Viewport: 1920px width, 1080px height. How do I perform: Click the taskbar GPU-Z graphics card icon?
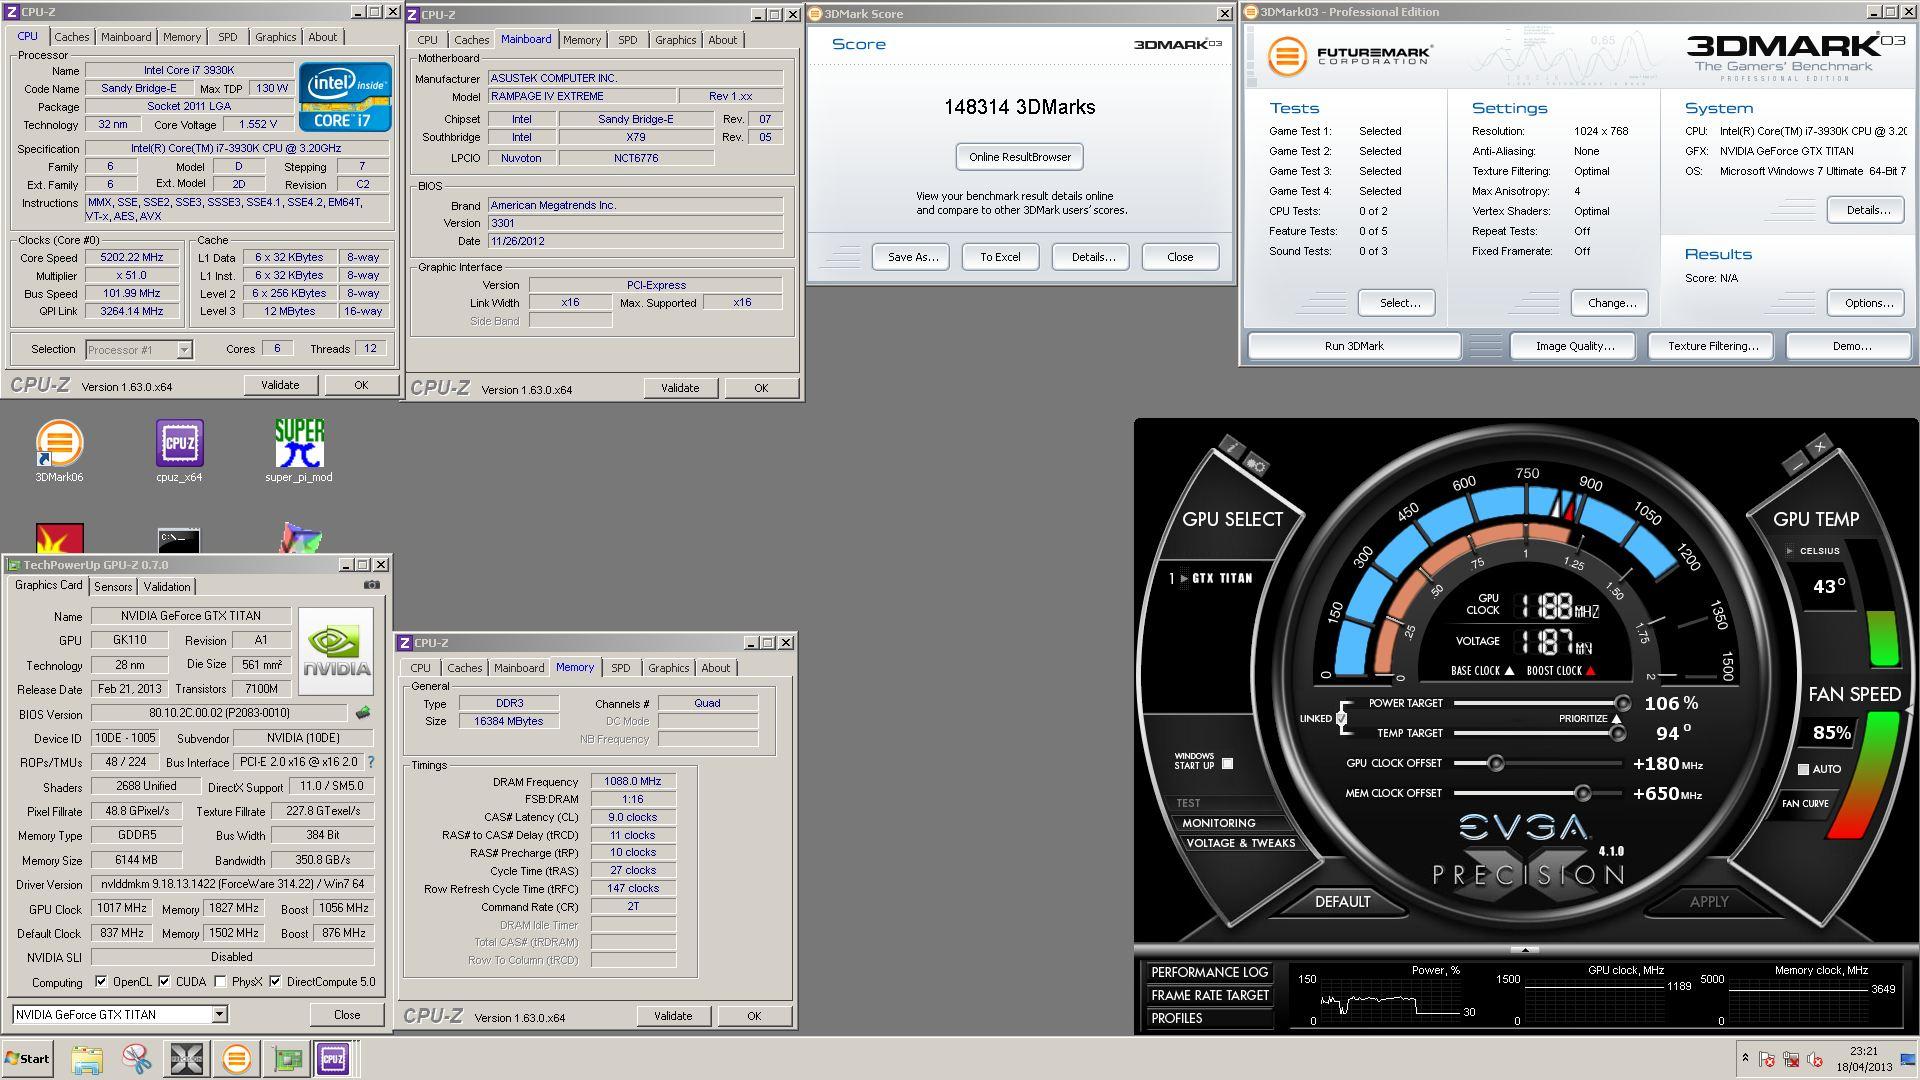click(287, 1059)
